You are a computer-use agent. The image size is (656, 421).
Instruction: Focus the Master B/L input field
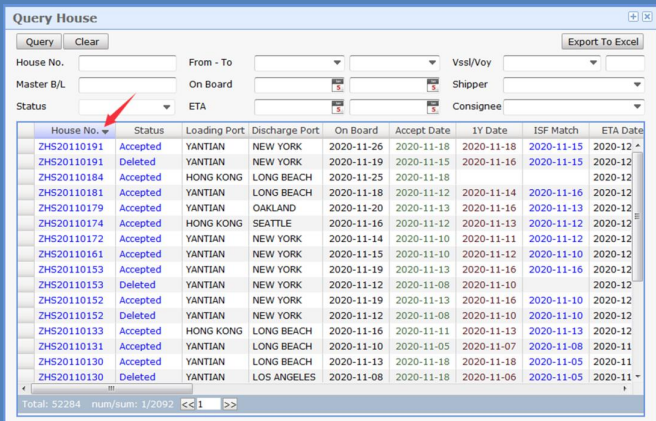coord(126,85)
